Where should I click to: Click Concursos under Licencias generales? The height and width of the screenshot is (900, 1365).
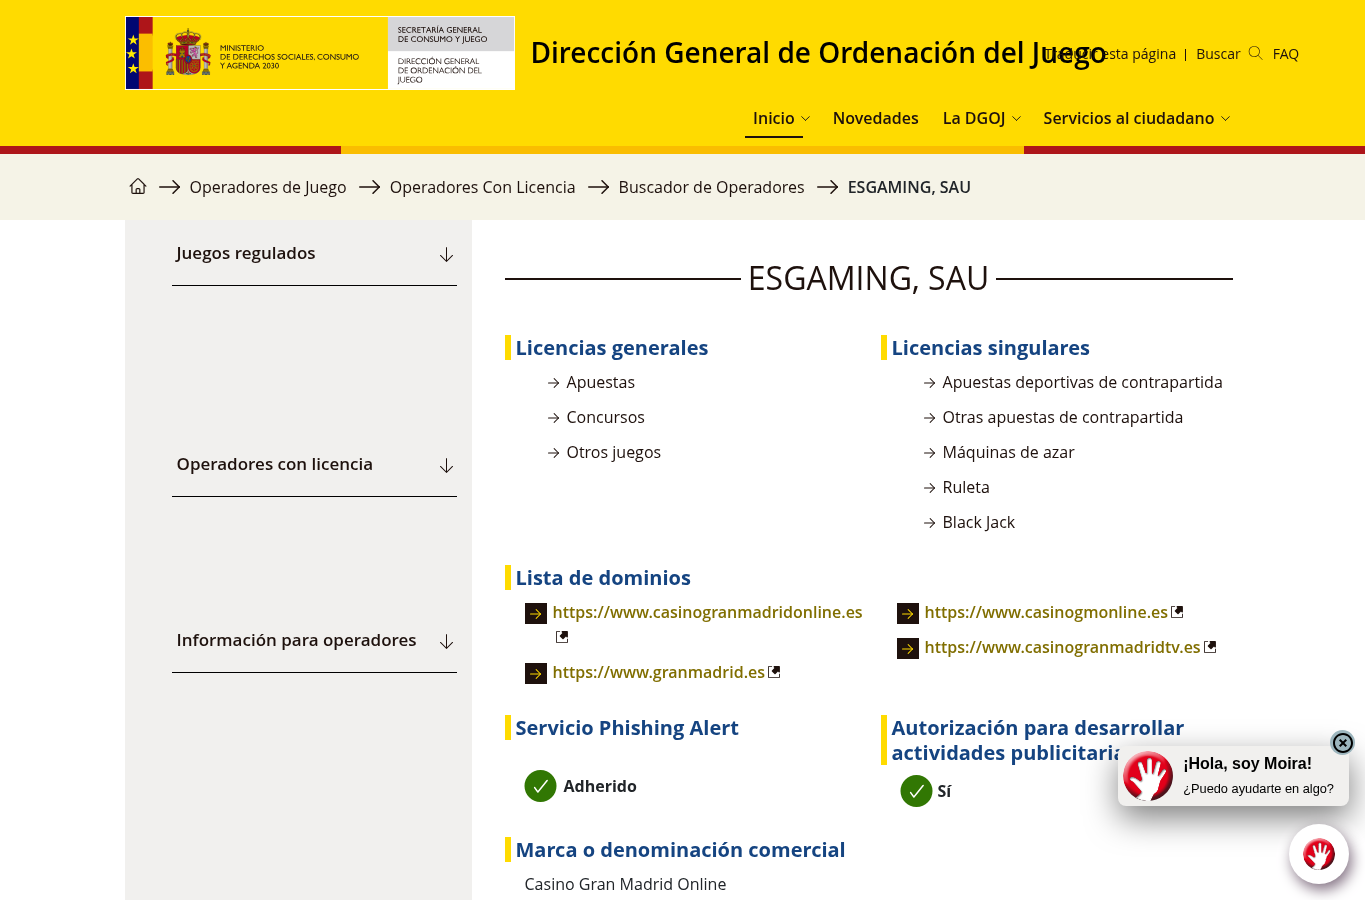coord(605,417)
